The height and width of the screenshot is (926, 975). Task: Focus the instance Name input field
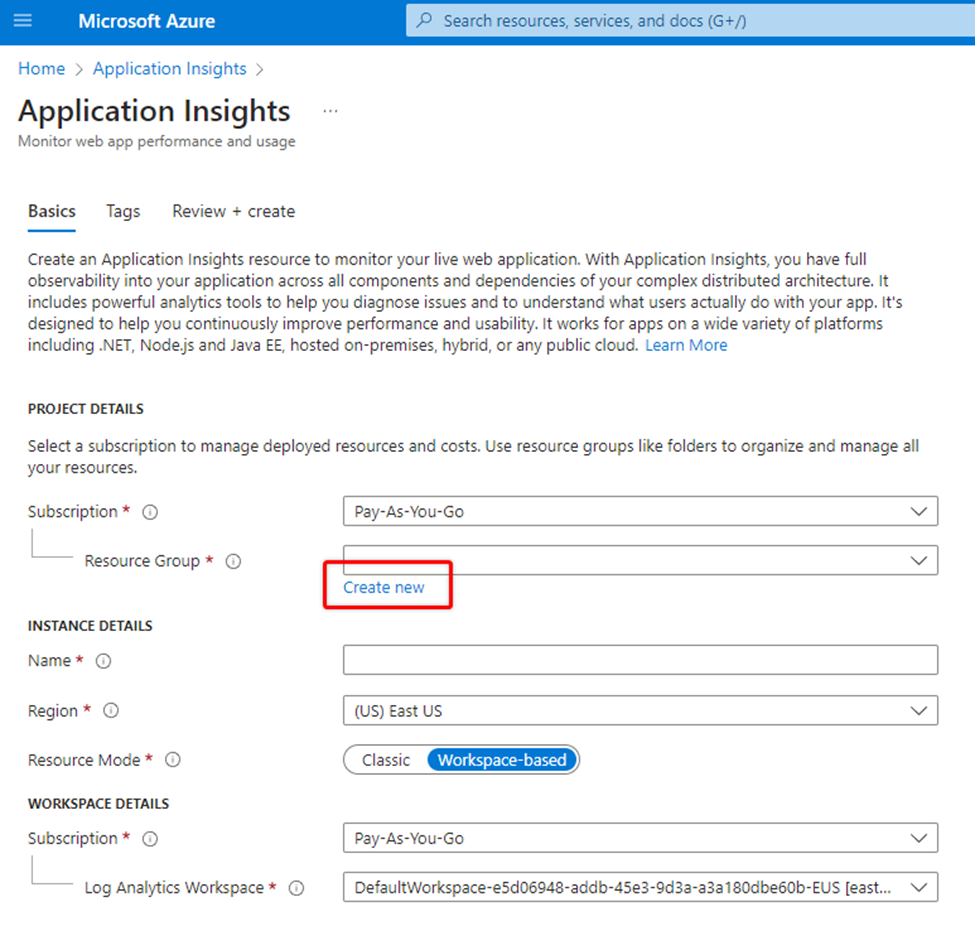tap(640, 660)
